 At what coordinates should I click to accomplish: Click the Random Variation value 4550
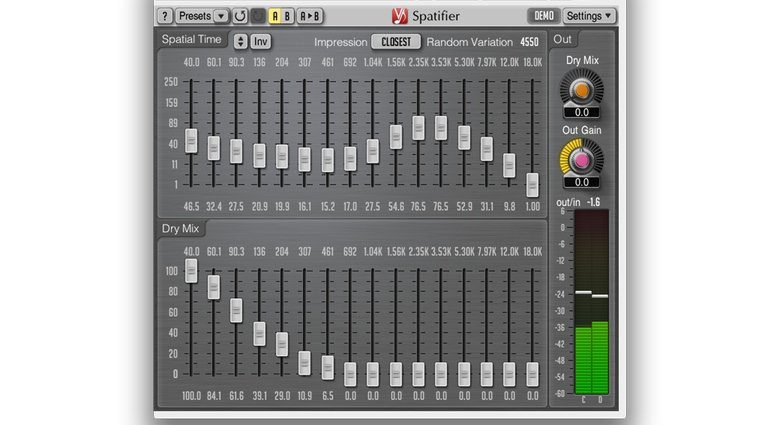tap(531, 42)
